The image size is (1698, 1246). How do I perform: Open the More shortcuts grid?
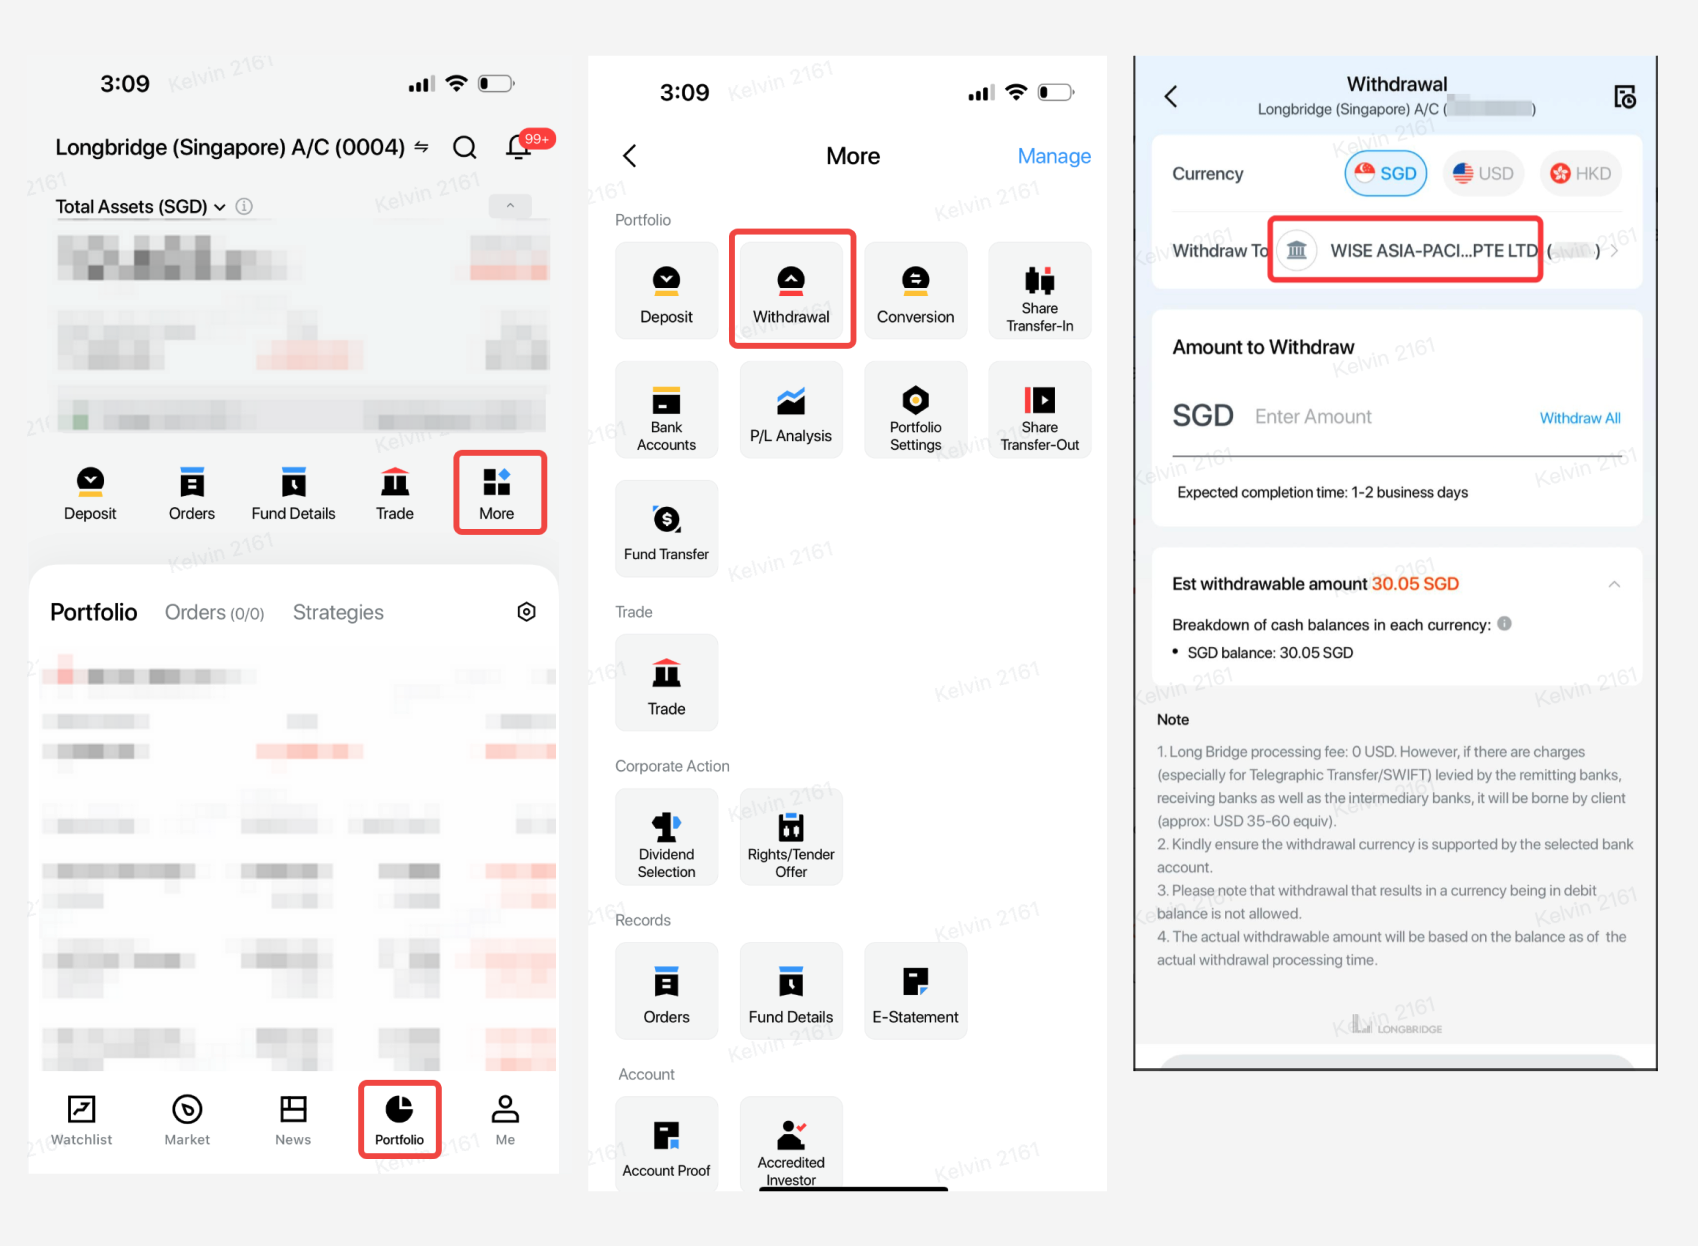tap(497, 493)
